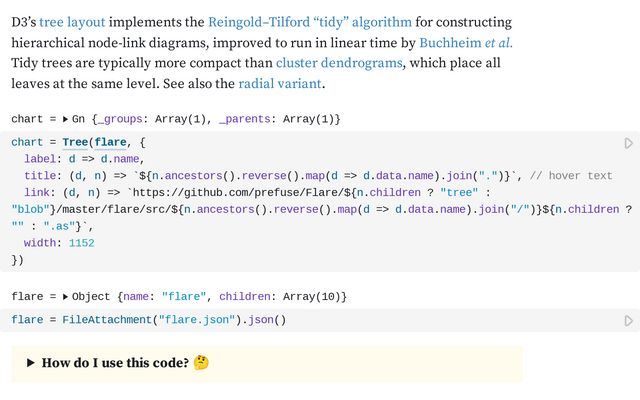
Task: Run the flare FileAttachment cell play icon
Action: pyautogui.click(x=629, y=321)
